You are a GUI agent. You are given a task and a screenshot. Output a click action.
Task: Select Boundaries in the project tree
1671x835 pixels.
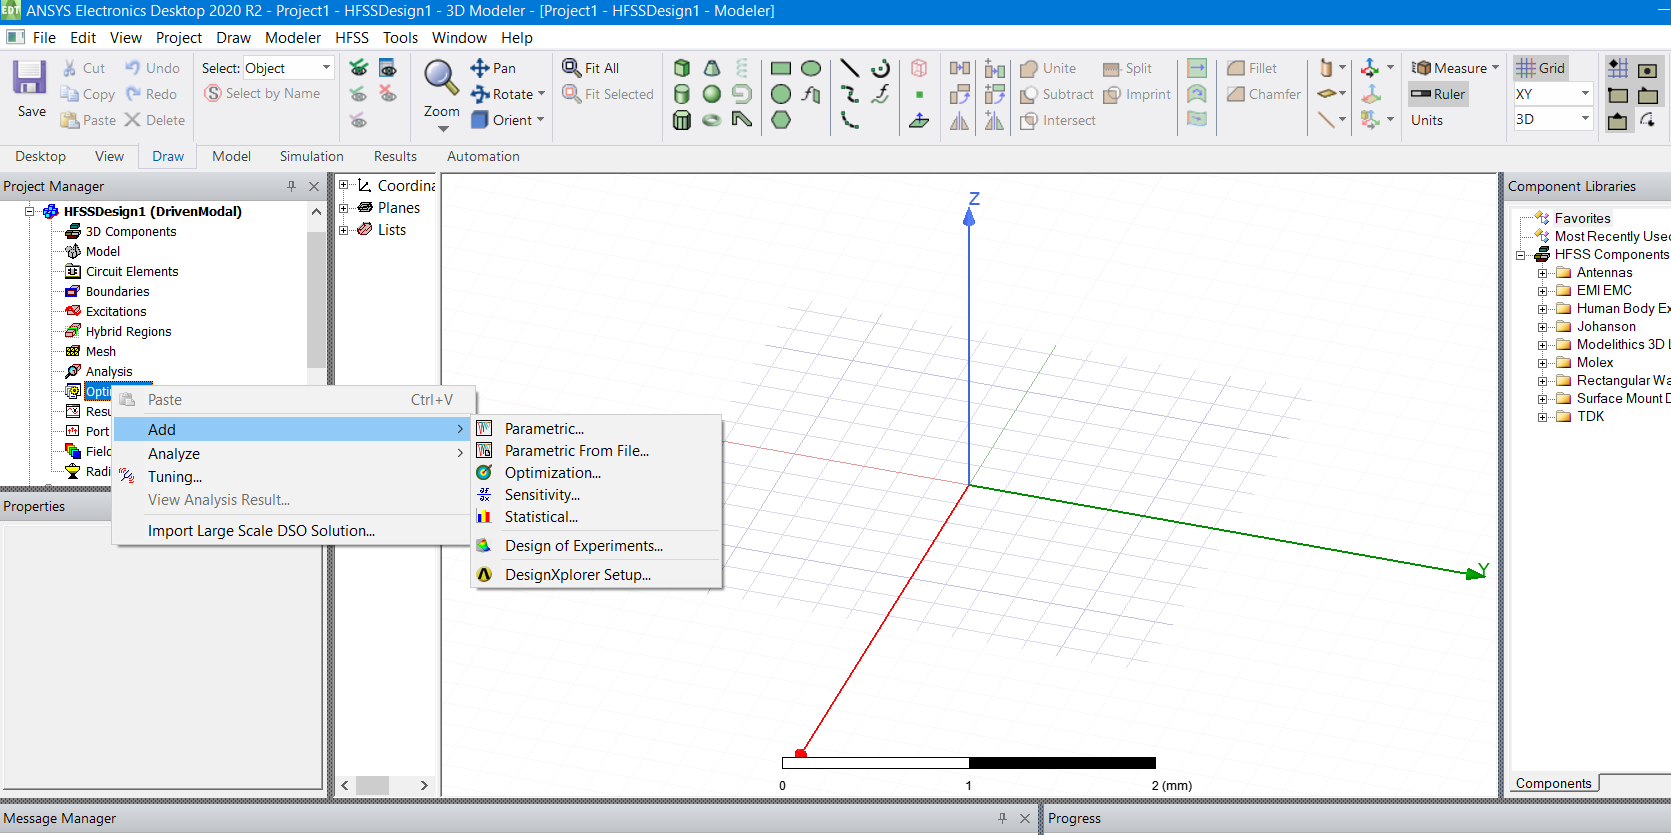[x=117, y=292]
